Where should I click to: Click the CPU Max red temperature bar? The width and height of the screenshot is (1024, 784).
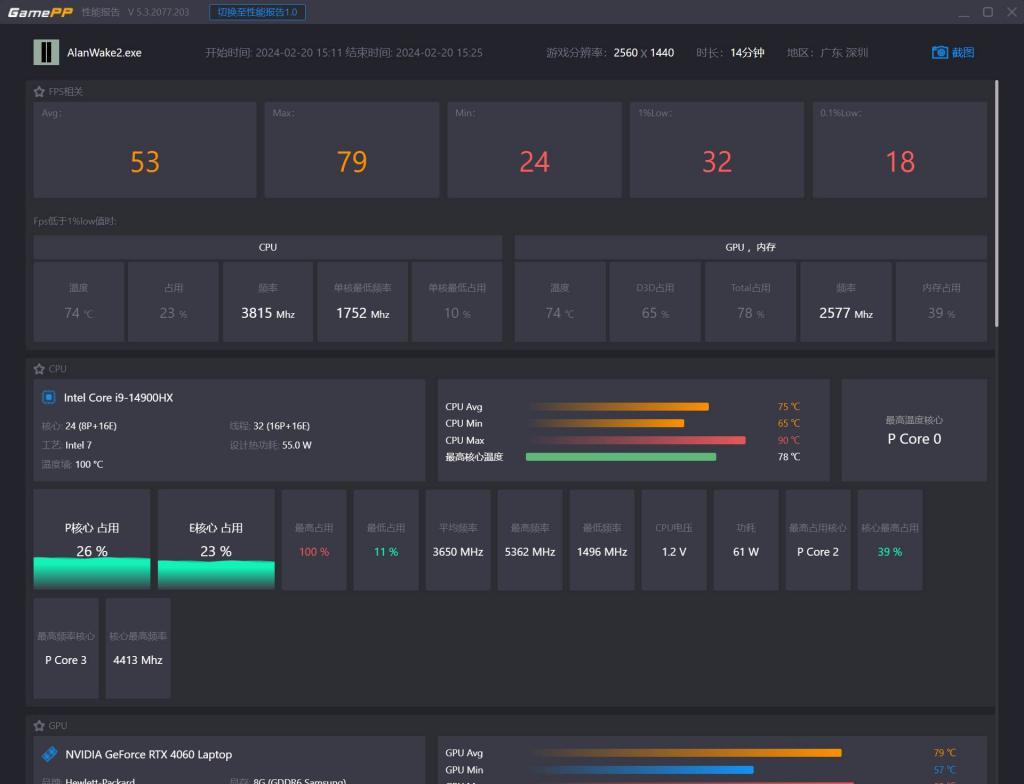pos(637,440)
